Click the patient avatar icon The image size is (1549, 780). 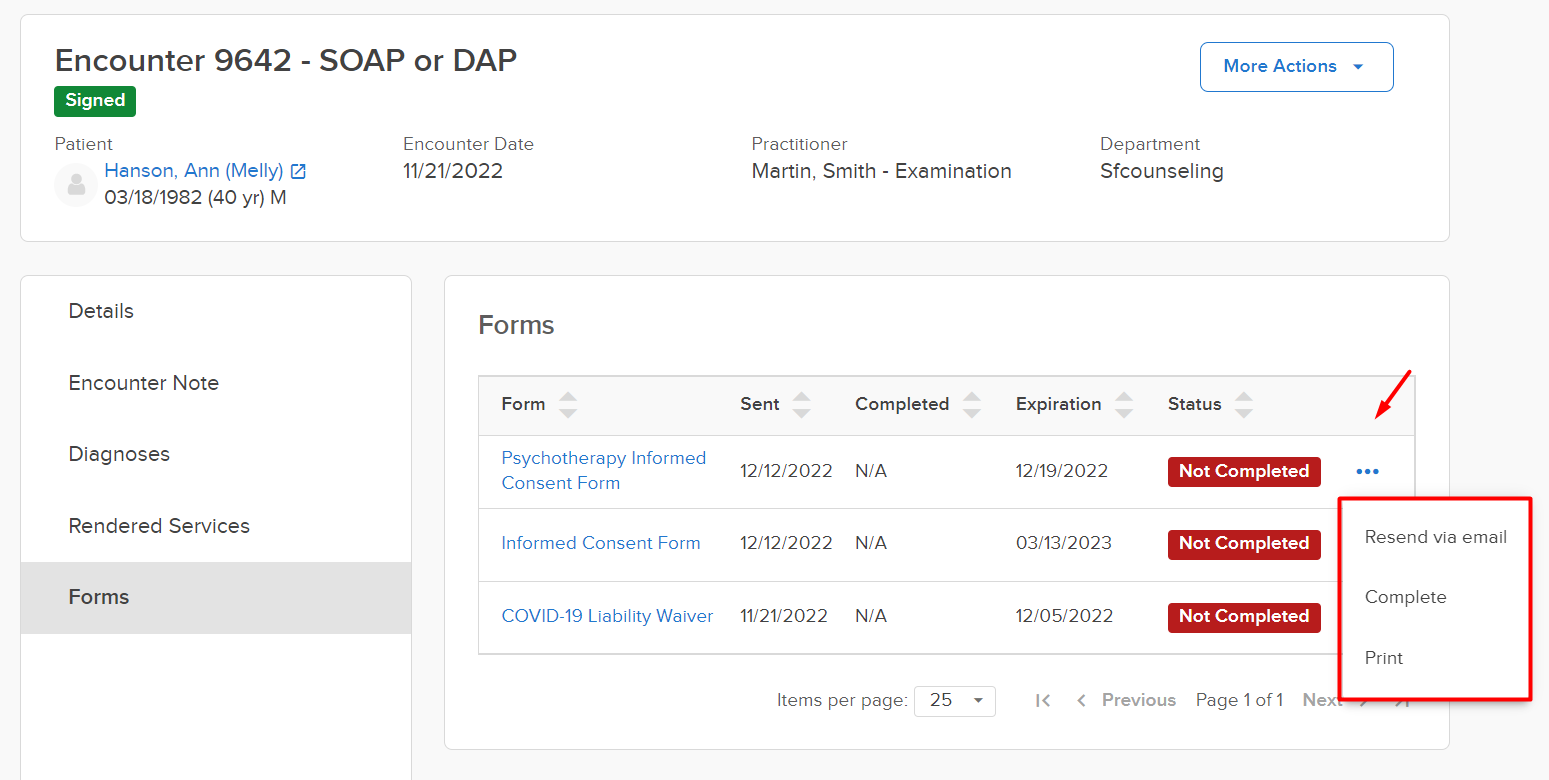(76, 185)
